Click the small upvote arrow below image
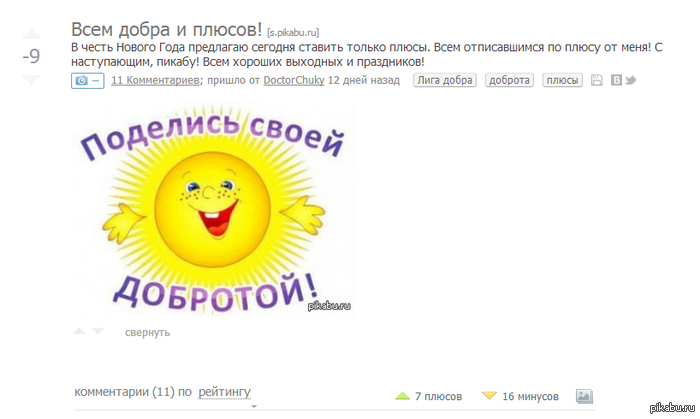The height and width of the screenshot is (419, 700). [79, 331]
